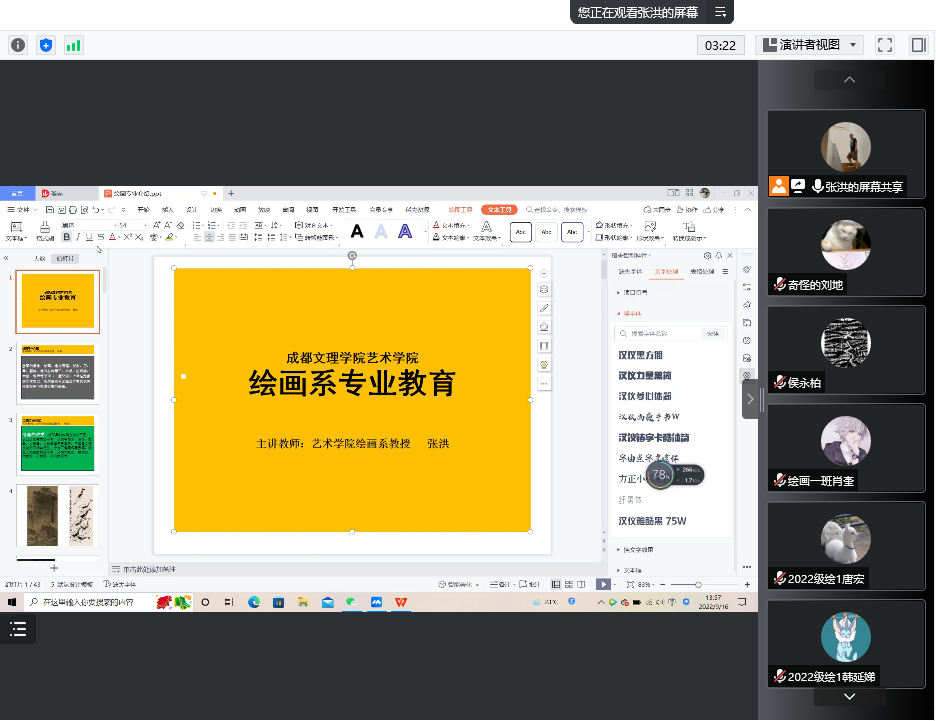Open the 文件 menu

point(21,209)
